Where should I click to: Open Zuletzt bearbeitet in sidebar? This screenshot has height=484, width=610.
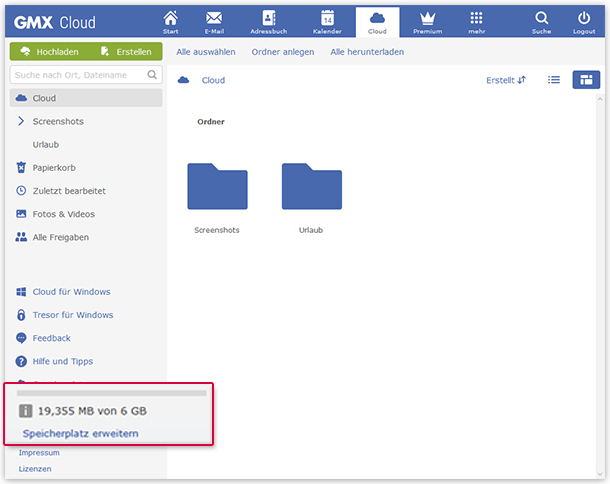point(69,191)
